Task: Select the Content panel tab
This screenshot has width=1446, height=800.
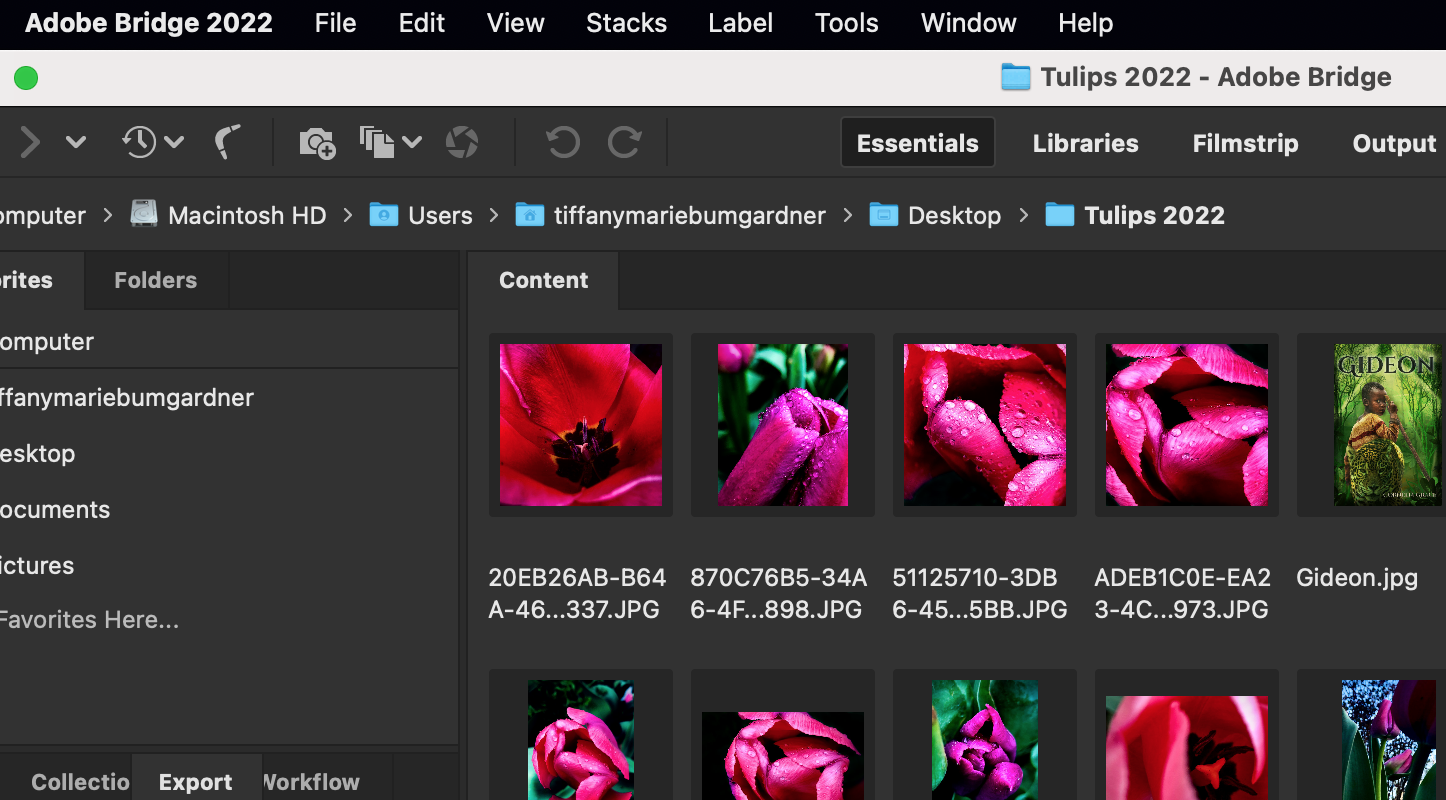Action: (544, 280)
